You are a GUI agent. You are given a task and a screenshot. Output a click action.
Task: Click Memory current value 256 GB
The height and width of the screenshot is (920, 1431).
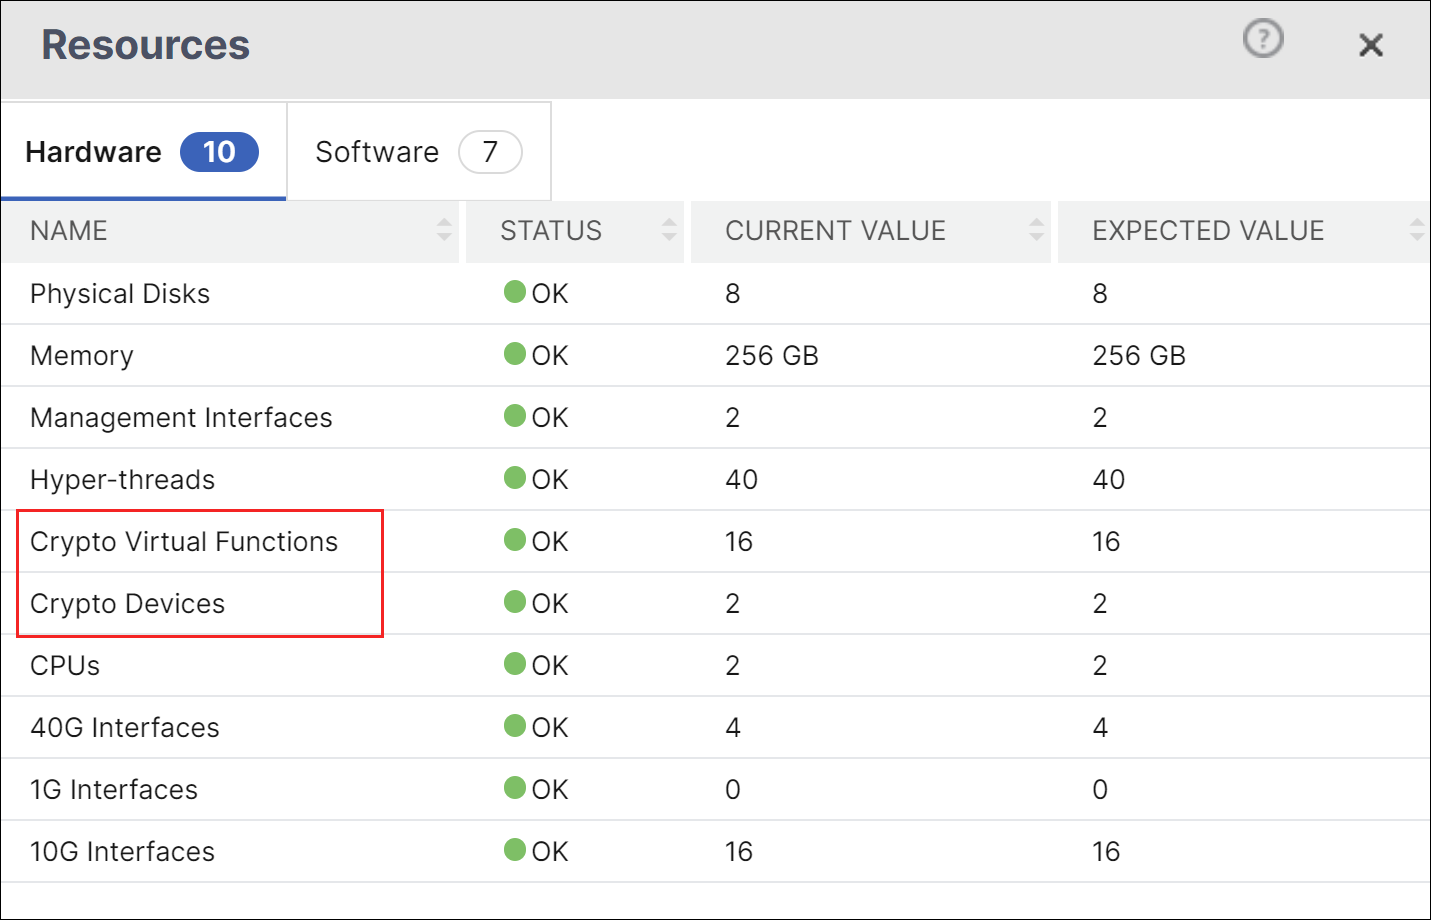coord(772,356)
